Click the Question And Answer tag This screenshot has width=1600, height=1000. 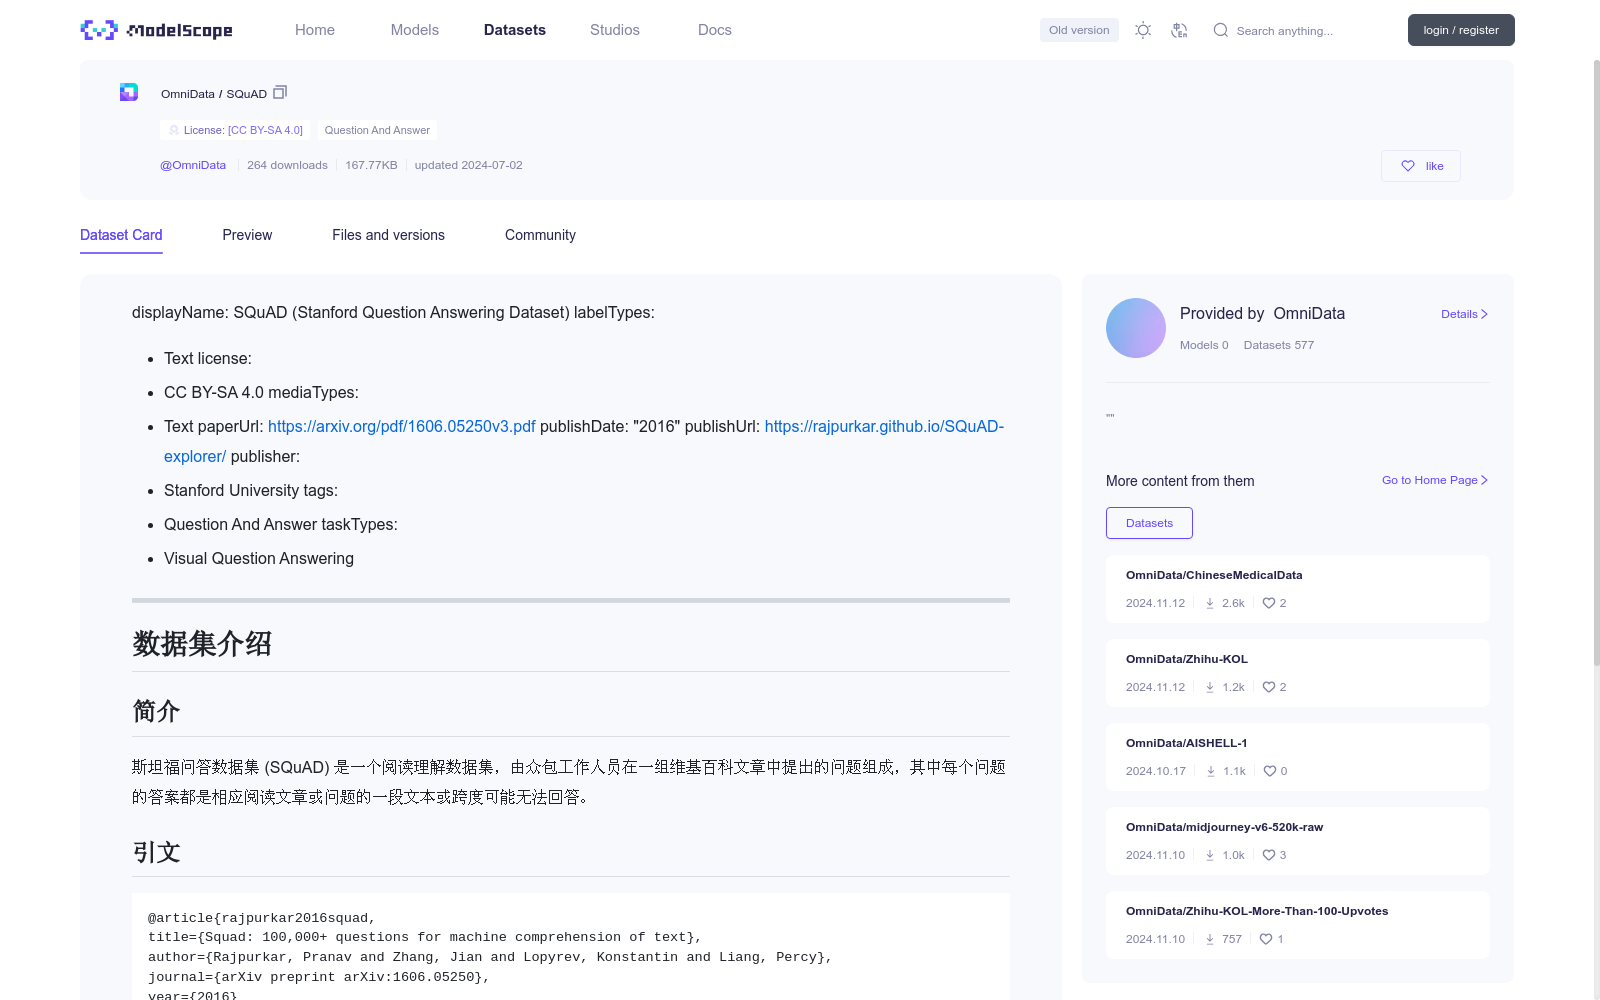point(377,130)
